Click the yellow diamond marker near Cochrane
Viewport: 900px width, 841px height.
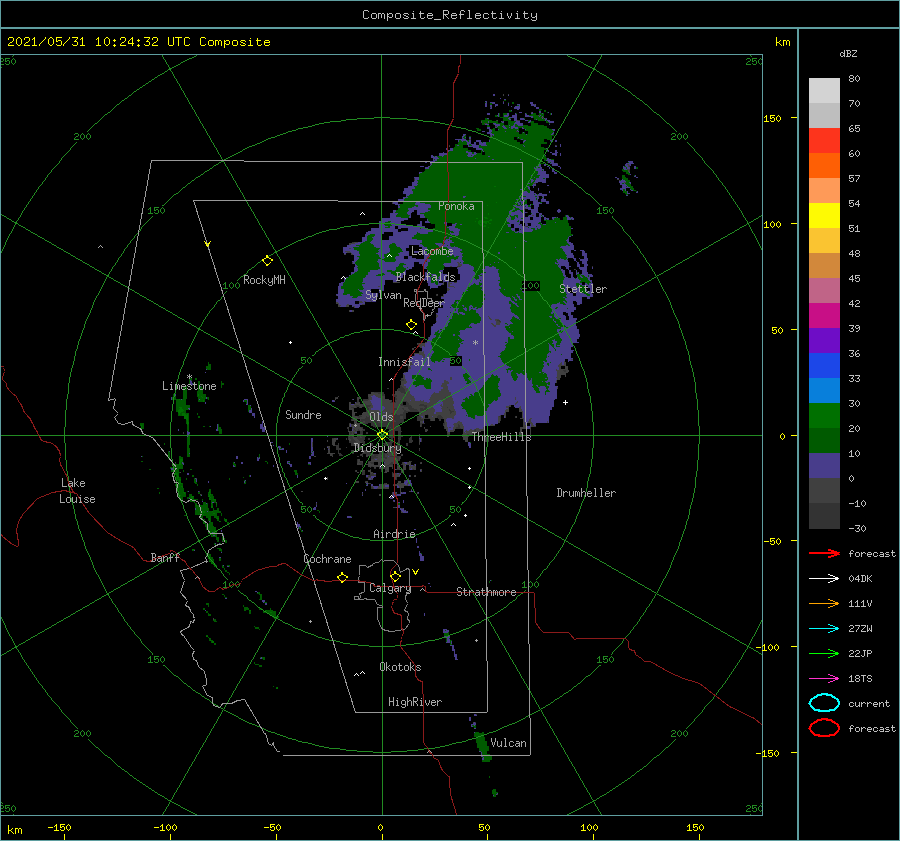342,578
